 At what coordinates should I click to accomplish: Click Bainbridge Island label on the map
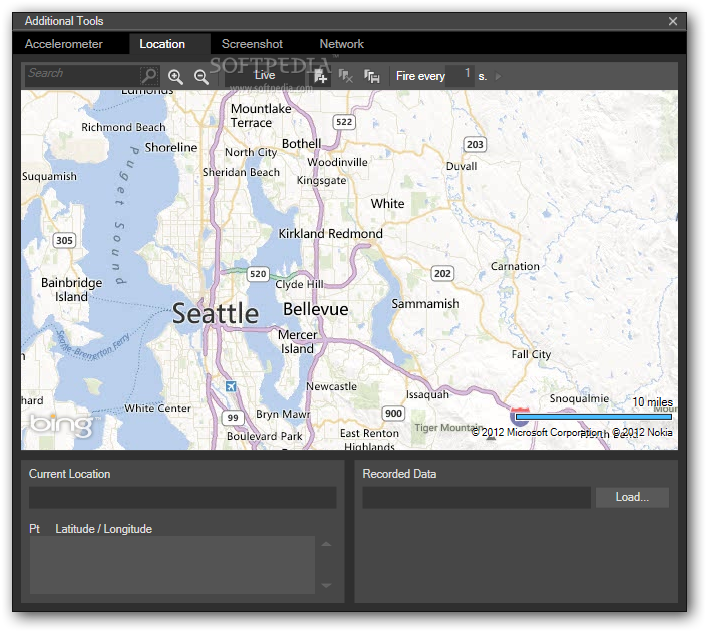pos(71,289)
